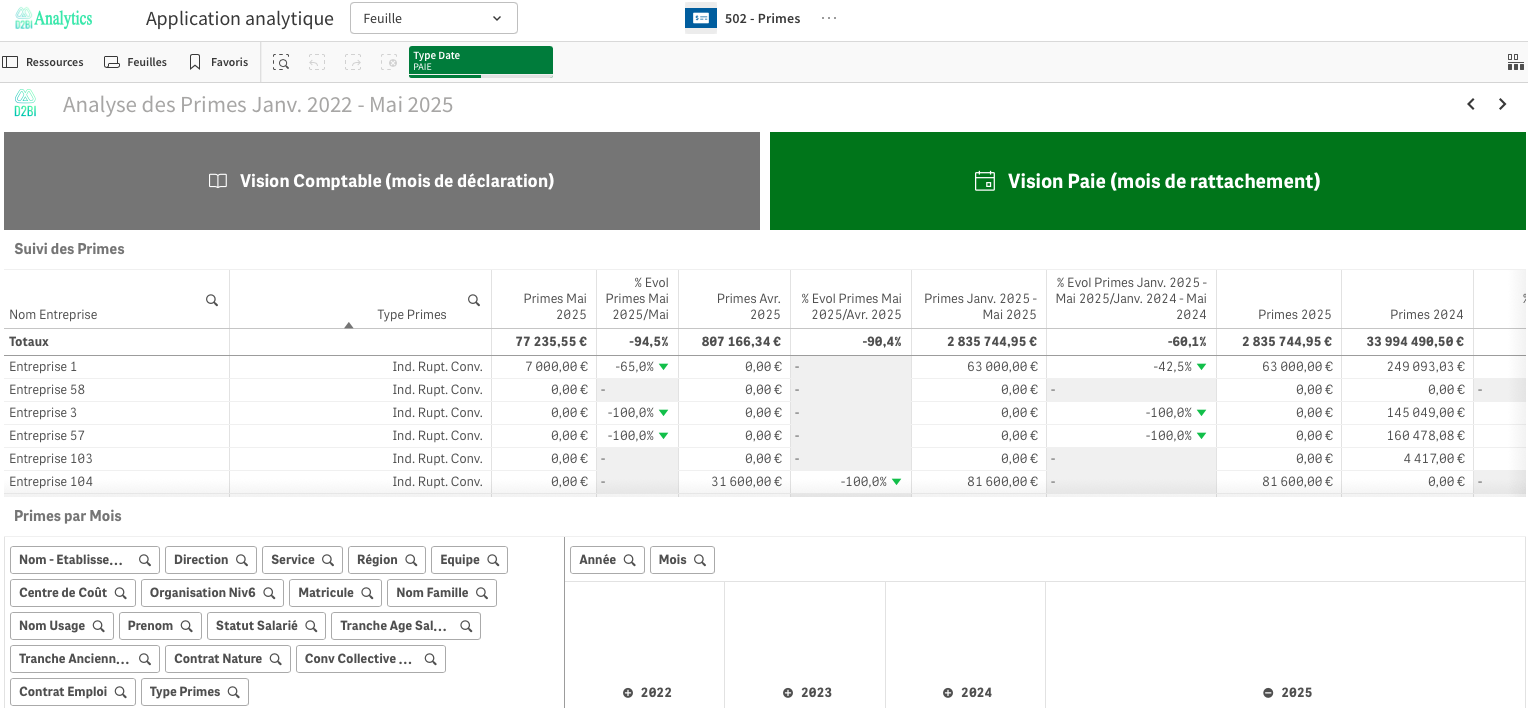The width and height of the screenshot is (1528, 708).
Task: Click the clear all selections icon
Action: pyautogui.click(x=389, y=62)
